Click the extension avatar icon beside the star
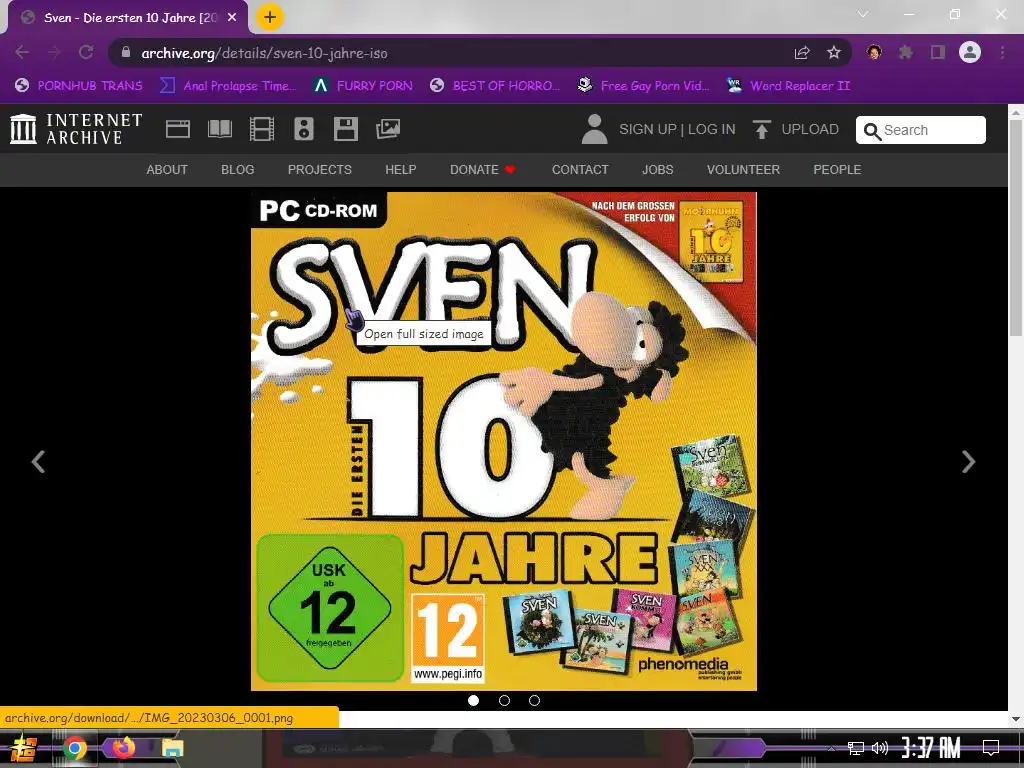 coord(874,52)
